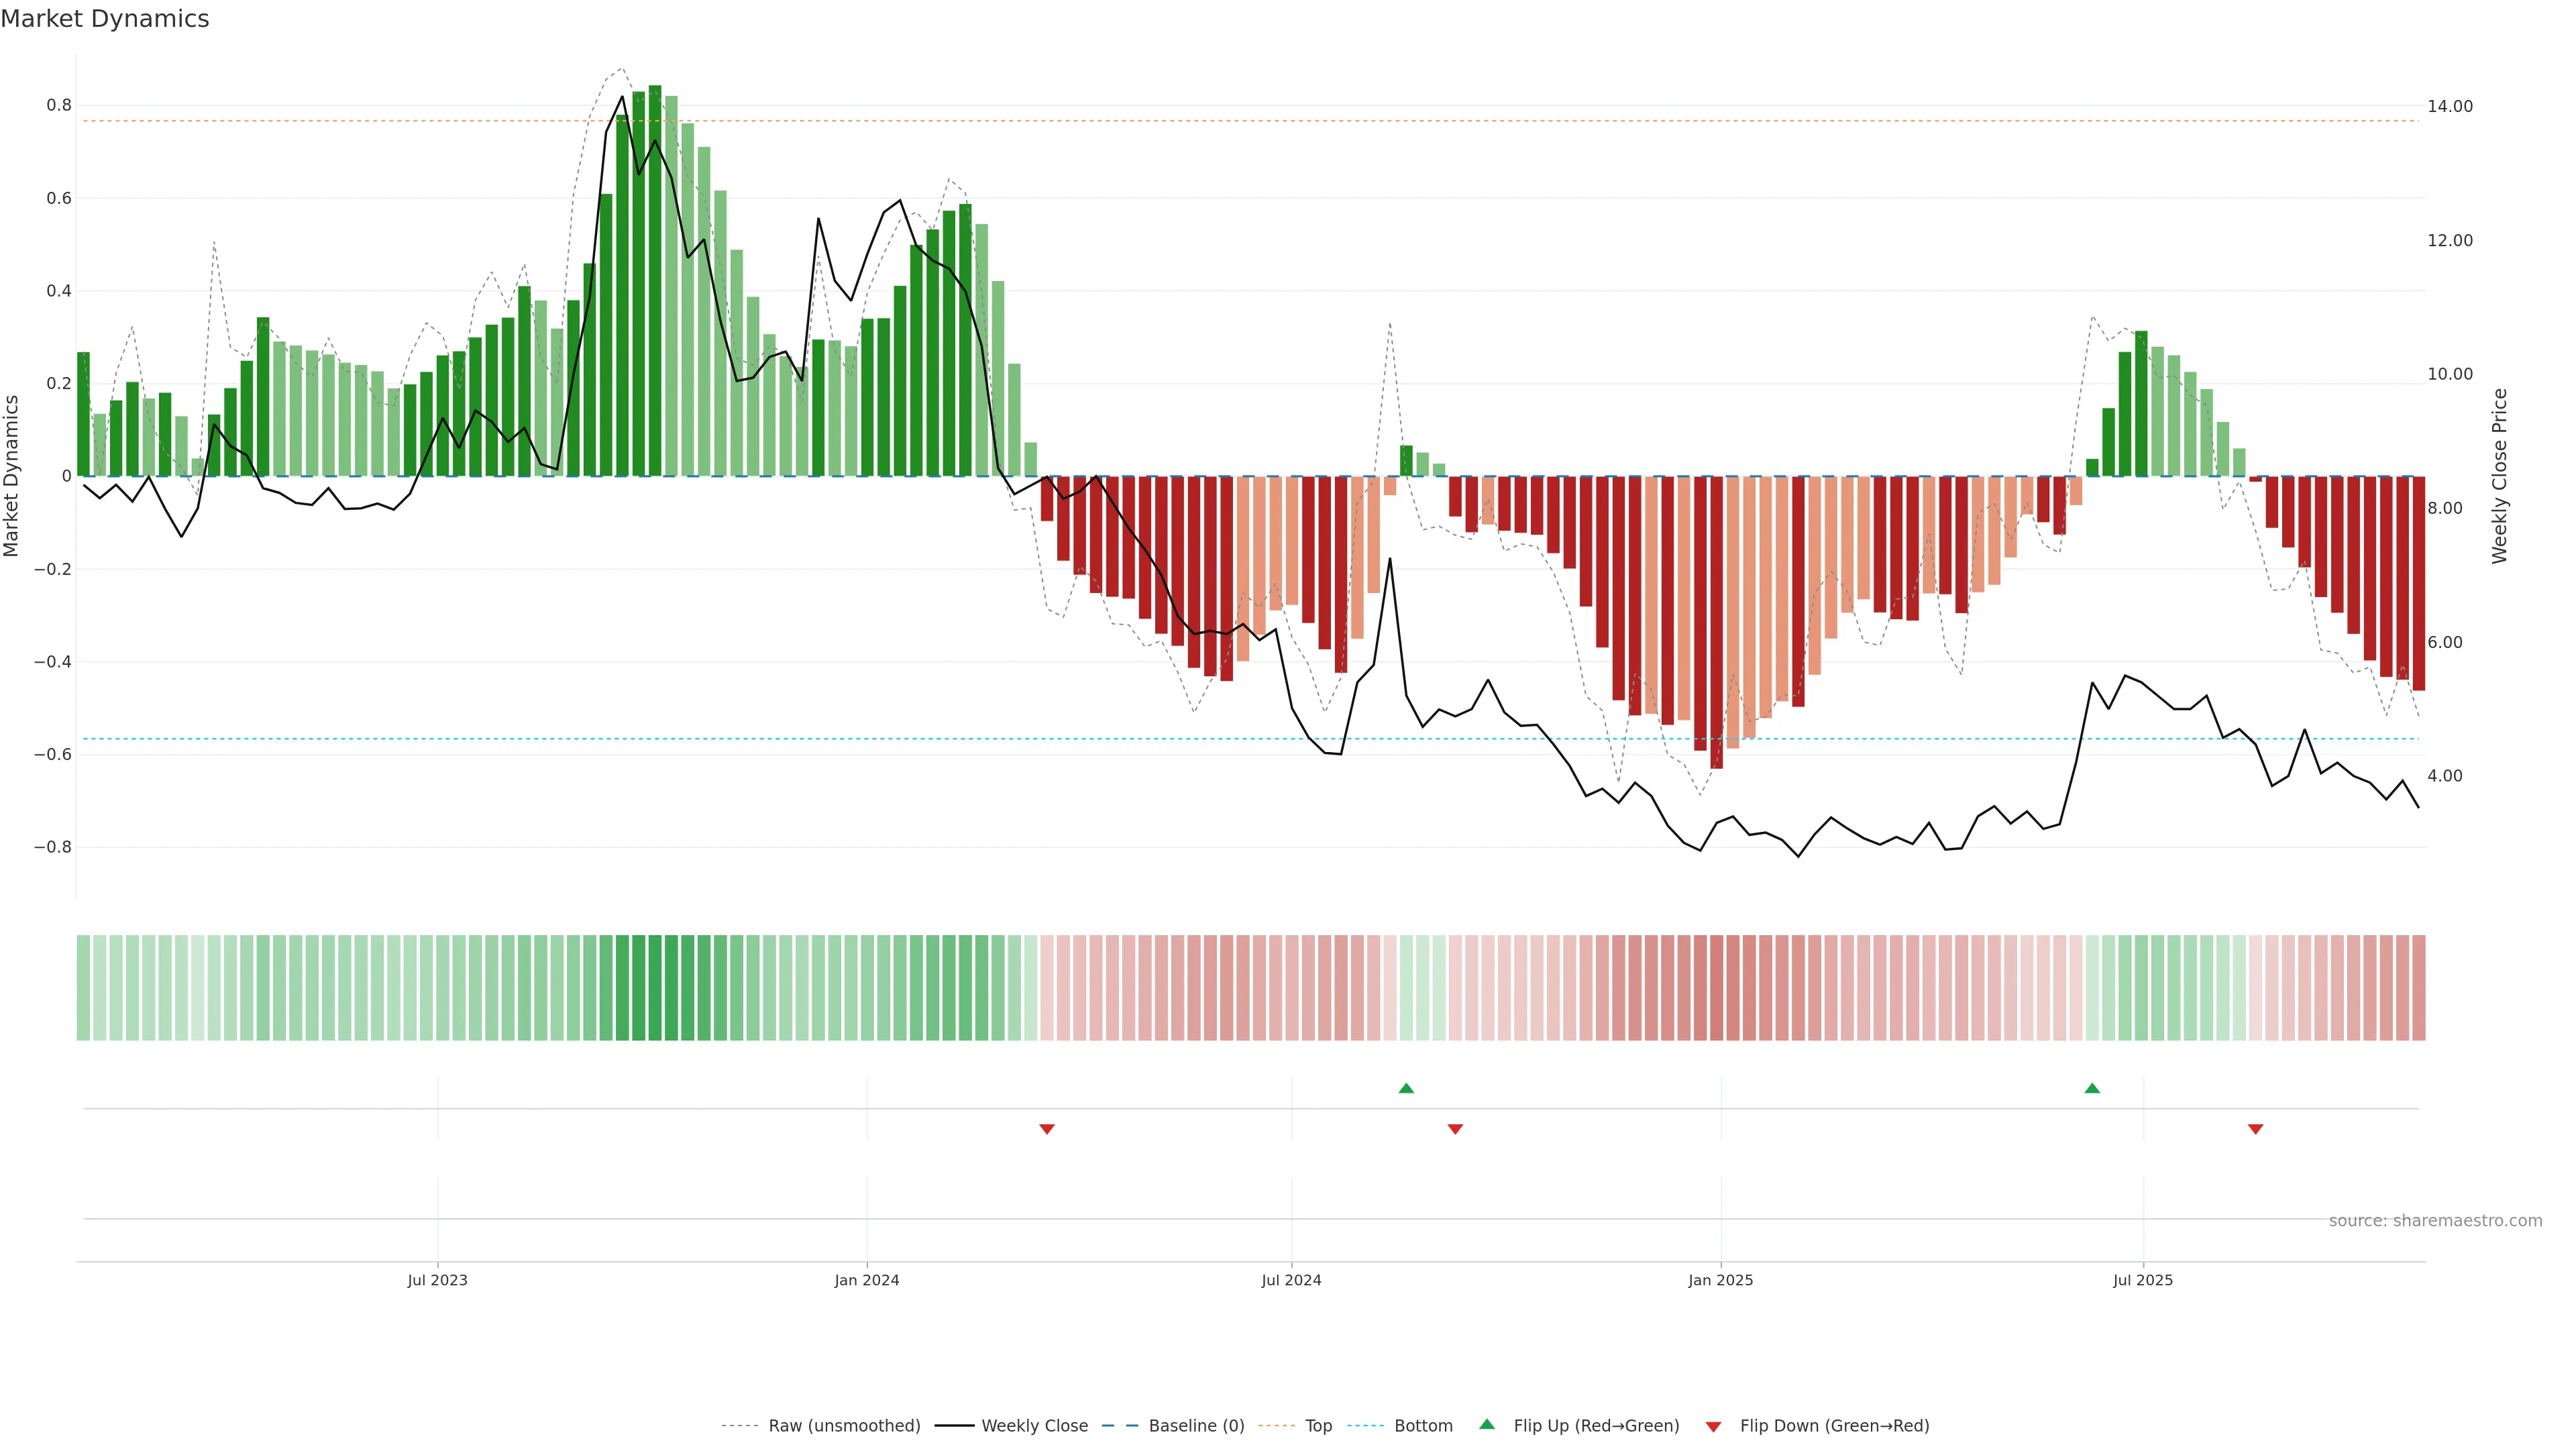This screenshot has width=2576, height=1449.
Task: Click the source: sharemaestro.com text
Action: pos(2435,1221)
